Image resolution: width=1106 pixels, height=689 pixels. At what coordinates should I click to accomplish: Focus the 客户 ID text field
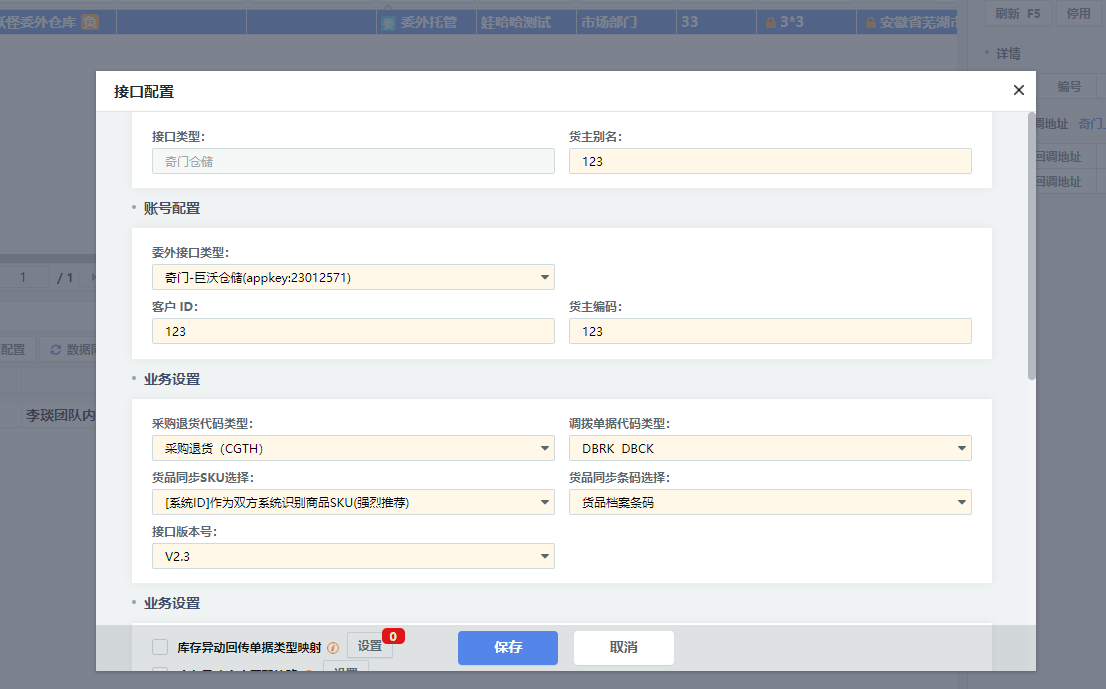tap(352, 331)
